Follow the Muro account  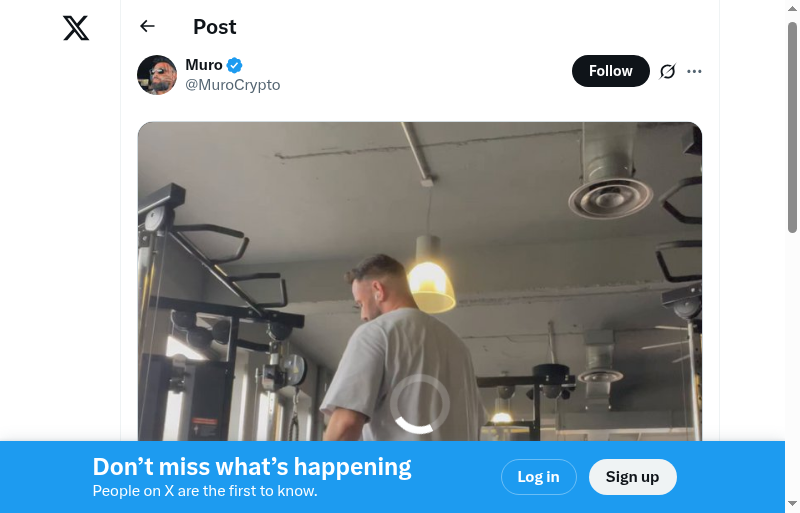[610, 71]
